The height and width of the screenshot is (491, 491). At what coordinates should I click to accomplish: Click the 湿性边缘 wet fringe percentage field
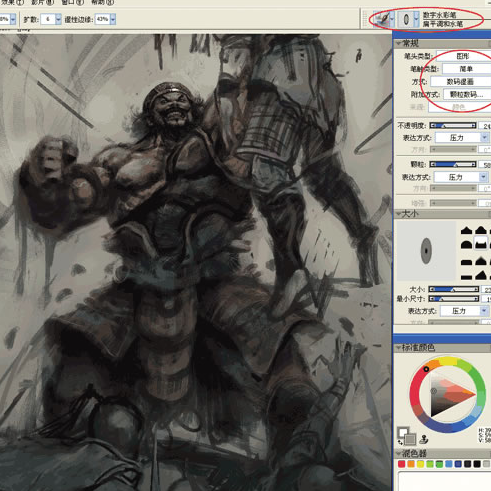[102, 19]
